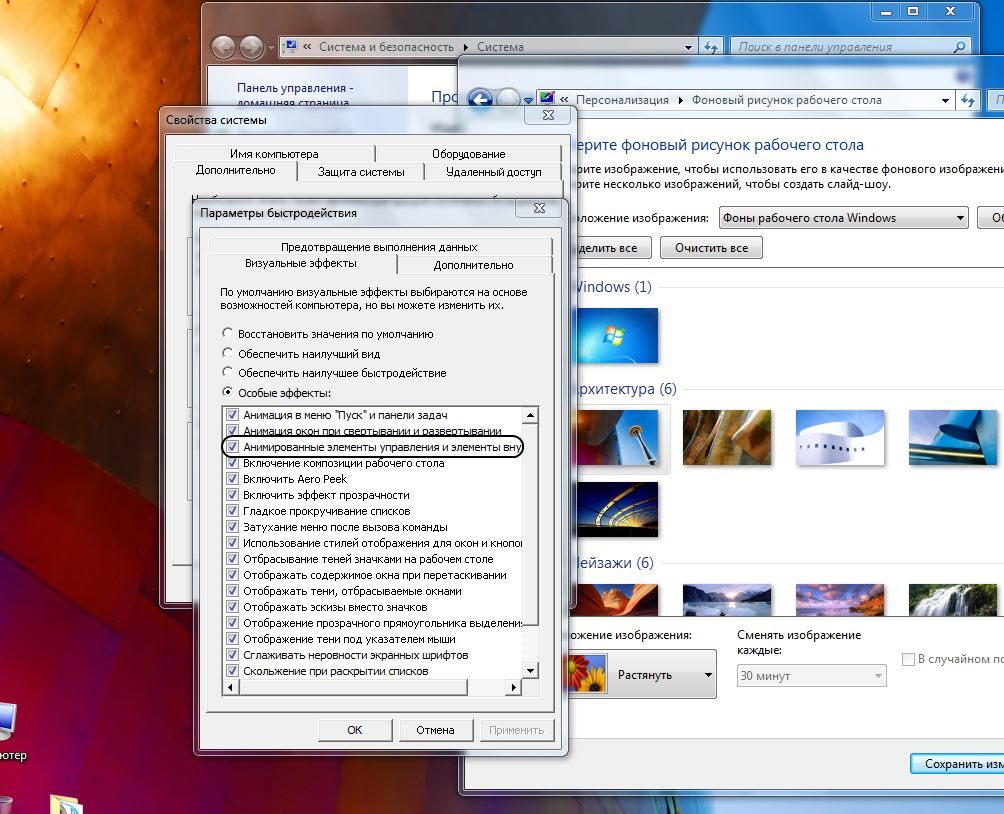Image resolution: width=1004 pixels, height=814 pixels.
Task: Uncheck the Включить Aero Peek checkbox
Action: click(x=233, y=479)
